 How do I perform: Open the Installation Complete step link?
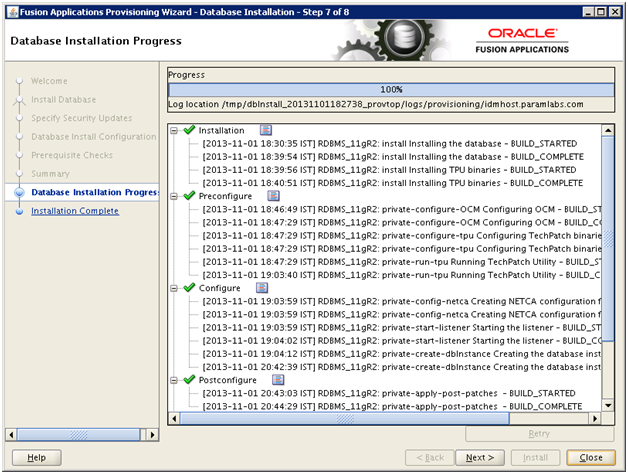pos(75,211)
